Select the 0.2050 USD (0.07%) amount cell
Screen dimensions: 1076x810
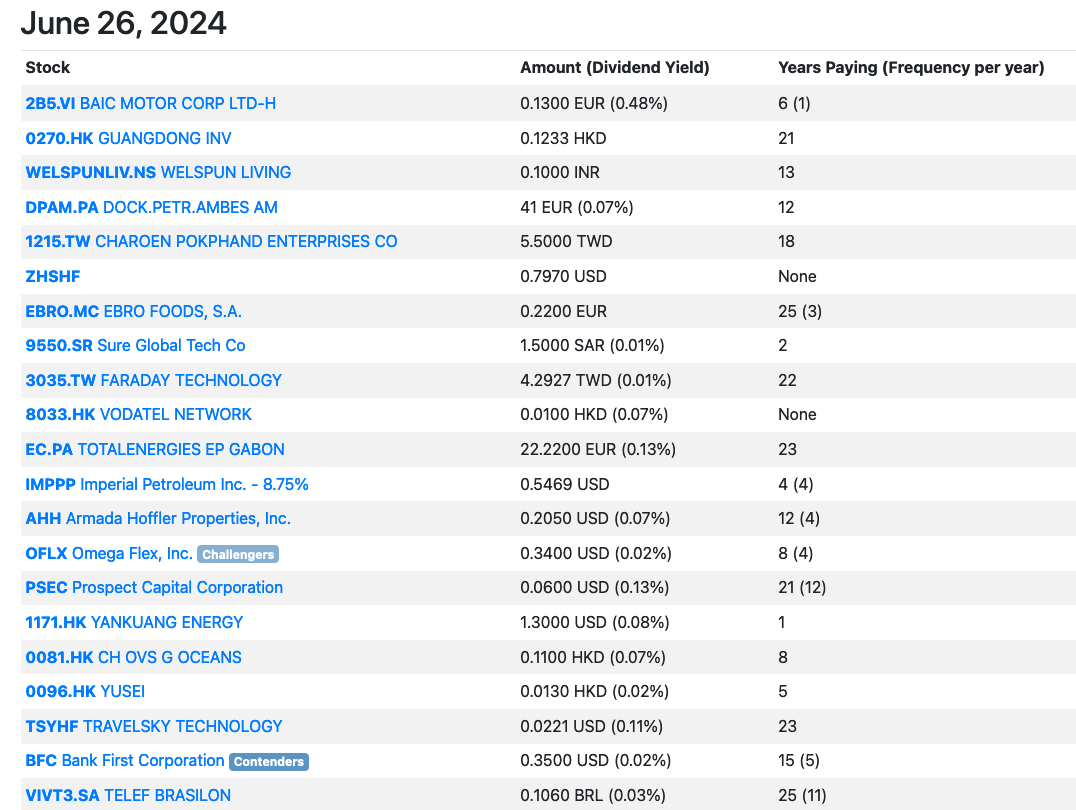tap(595, 519)
